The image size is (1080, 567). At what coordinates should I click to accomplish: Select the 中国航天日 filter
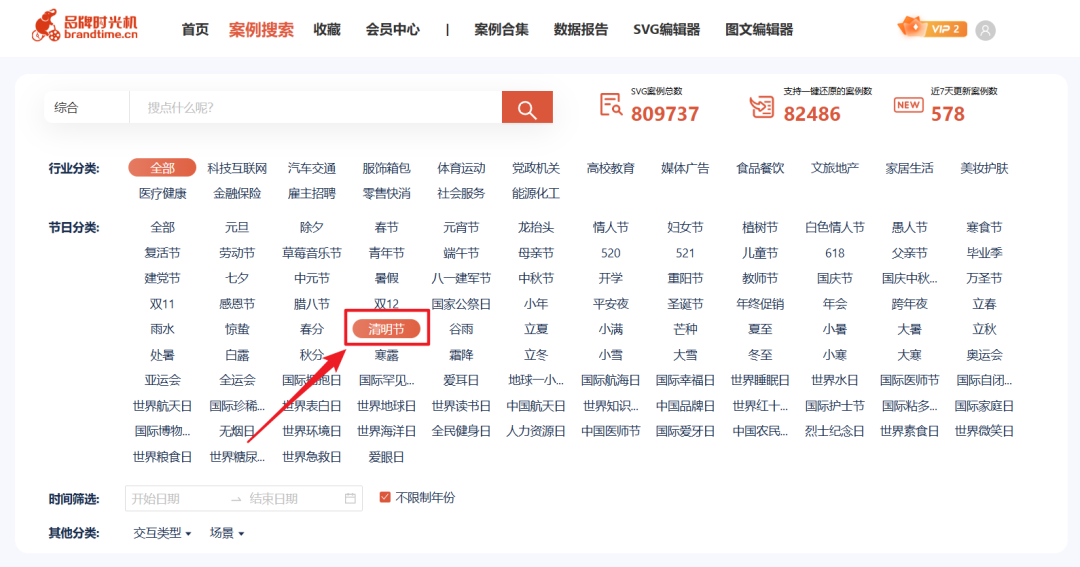click(536, 406)
